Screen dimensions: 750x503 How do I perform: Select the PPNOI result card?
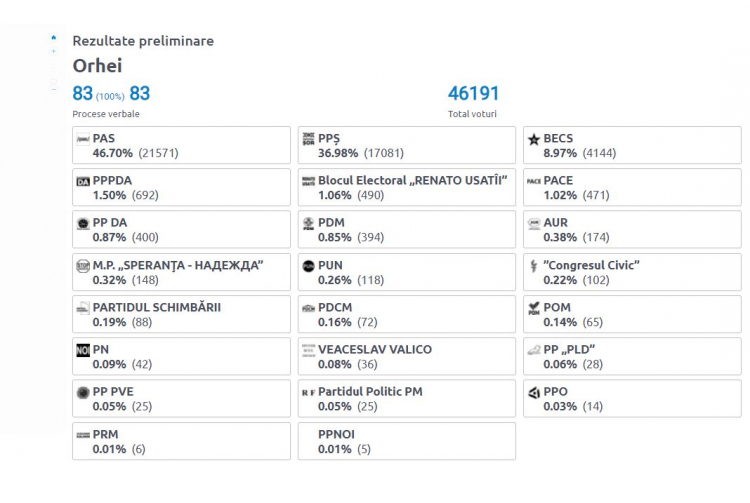pyautogui.click(x=407, y=441)
